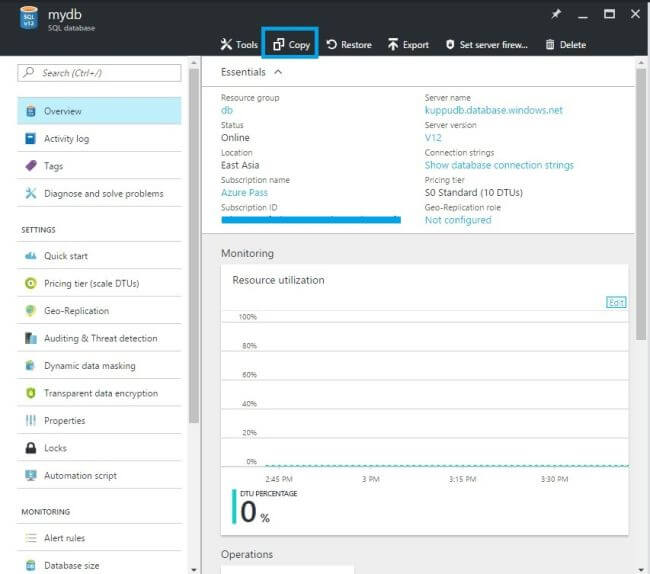650x574 pixels.
Task: Open Activity log in sidebar
Action: [x=99, y=138]
